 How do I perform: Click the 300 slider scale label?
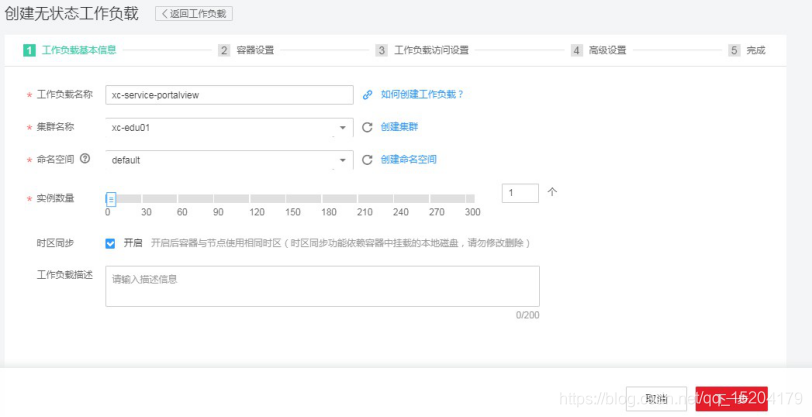(x=472, y=212)
